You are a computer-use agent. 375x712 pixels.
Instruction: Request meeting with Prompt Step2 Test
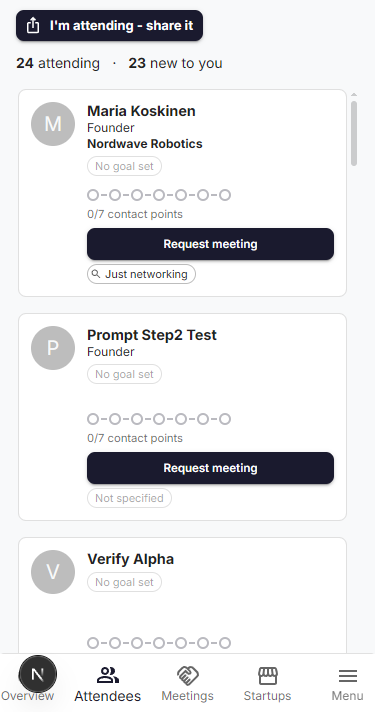tap(210, 468)
